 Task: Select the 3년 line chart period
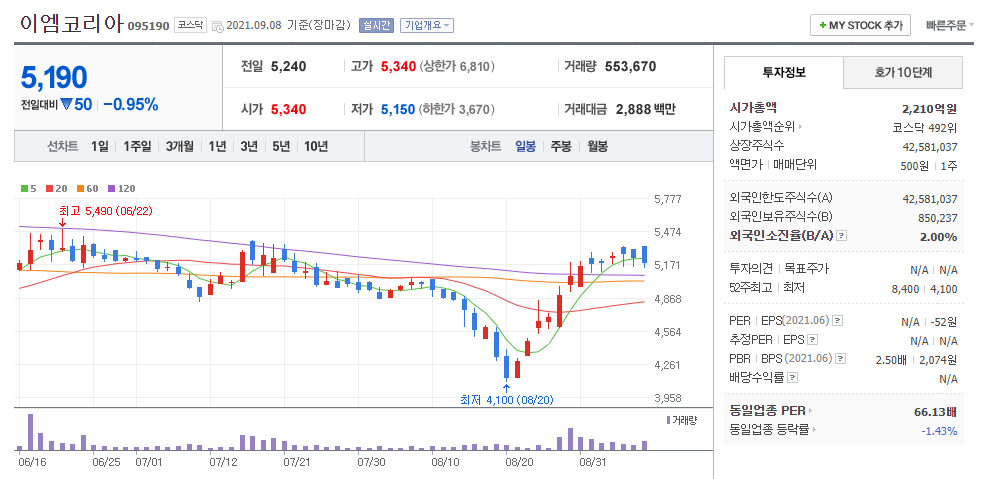click(x=249, y=146)
